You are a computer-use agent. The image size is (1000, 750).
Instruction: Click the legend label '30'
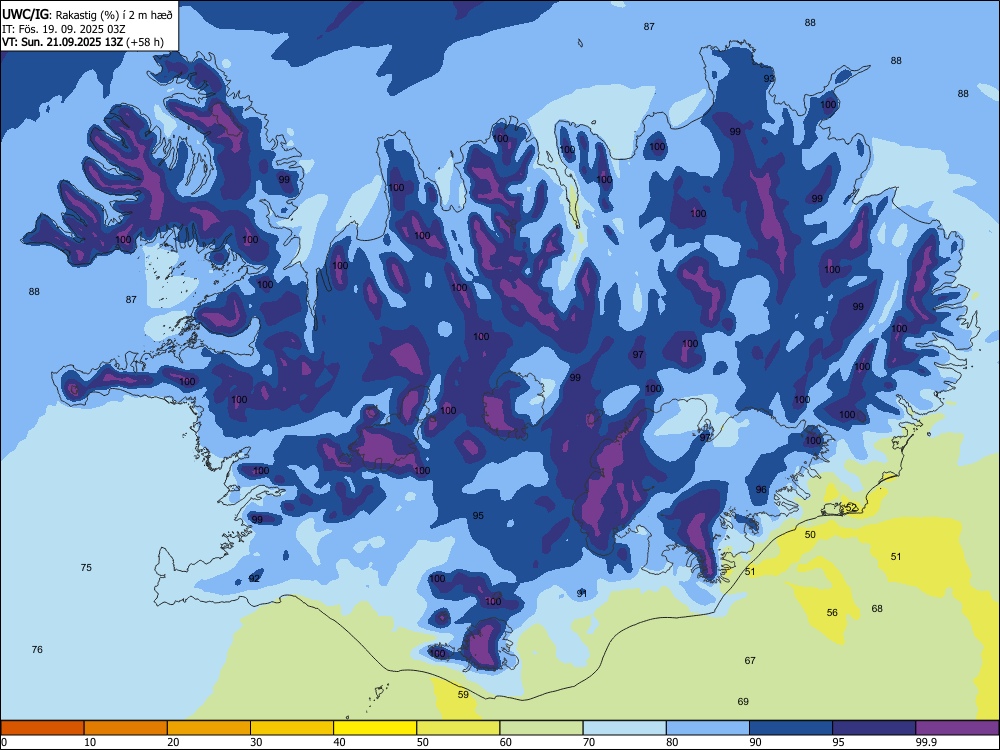256,742
